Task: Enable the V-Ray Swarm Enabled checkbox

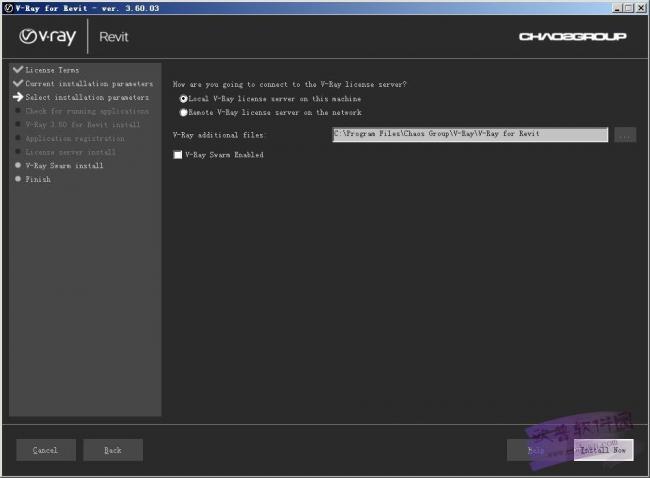Action: [178, 155]
